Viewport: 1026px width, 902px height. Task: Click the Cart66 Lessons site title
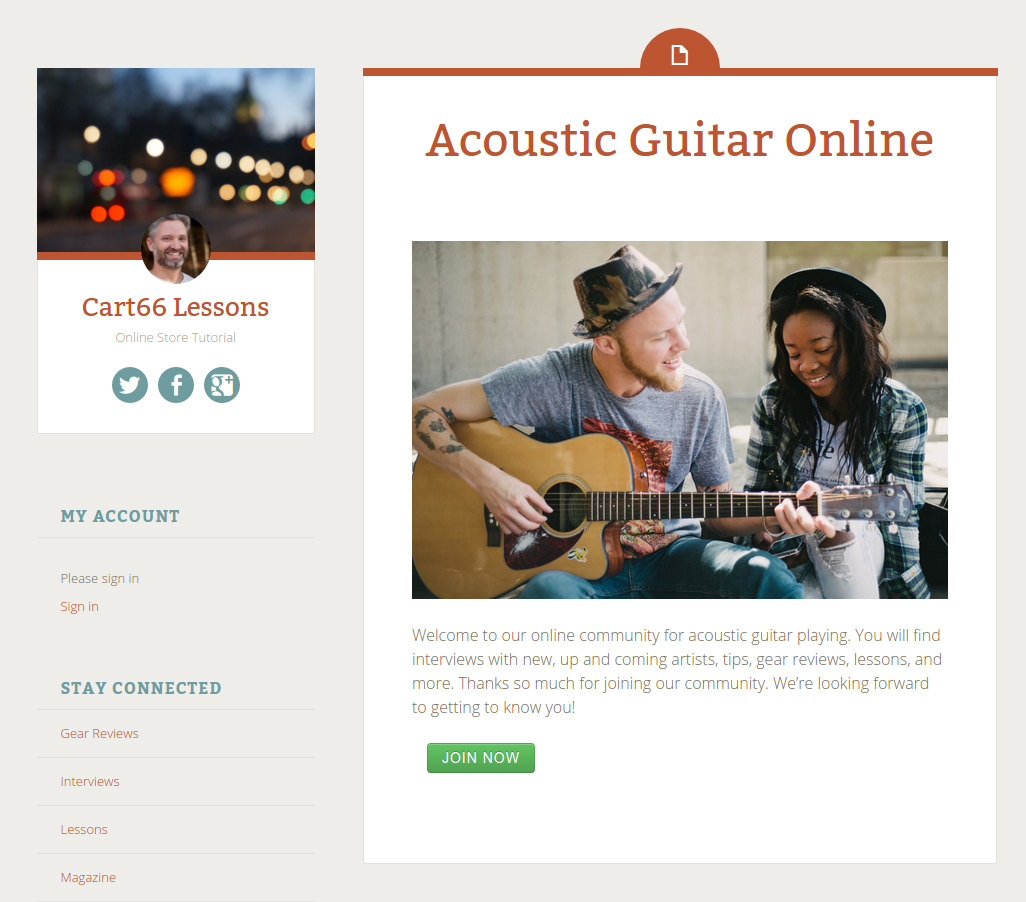[x=175, y=307]
